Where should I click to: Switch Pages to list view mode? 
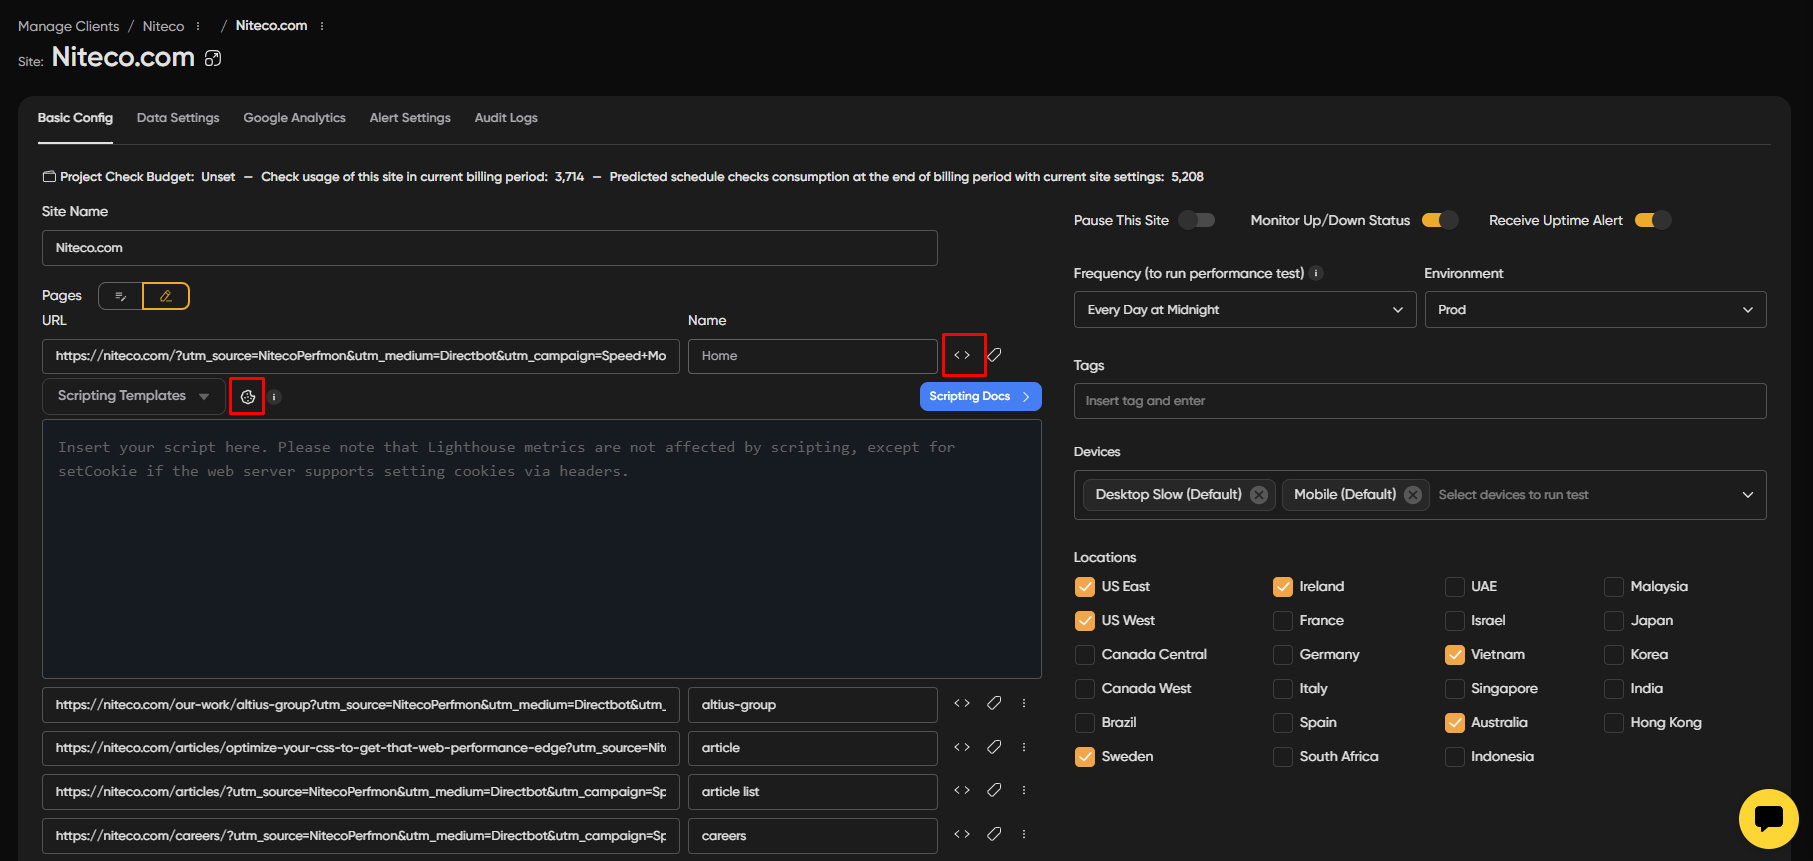click(x=121, y=296)
